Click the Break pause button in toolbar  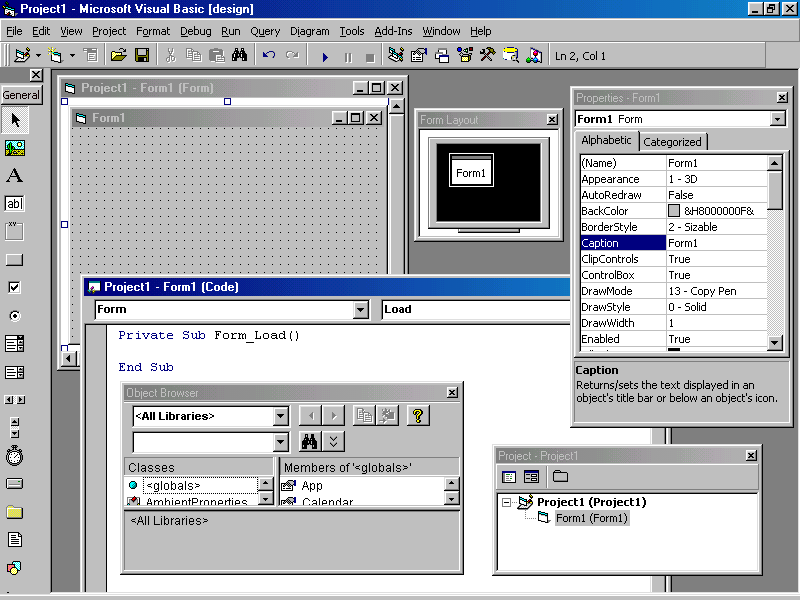click(x=348, y=57)
